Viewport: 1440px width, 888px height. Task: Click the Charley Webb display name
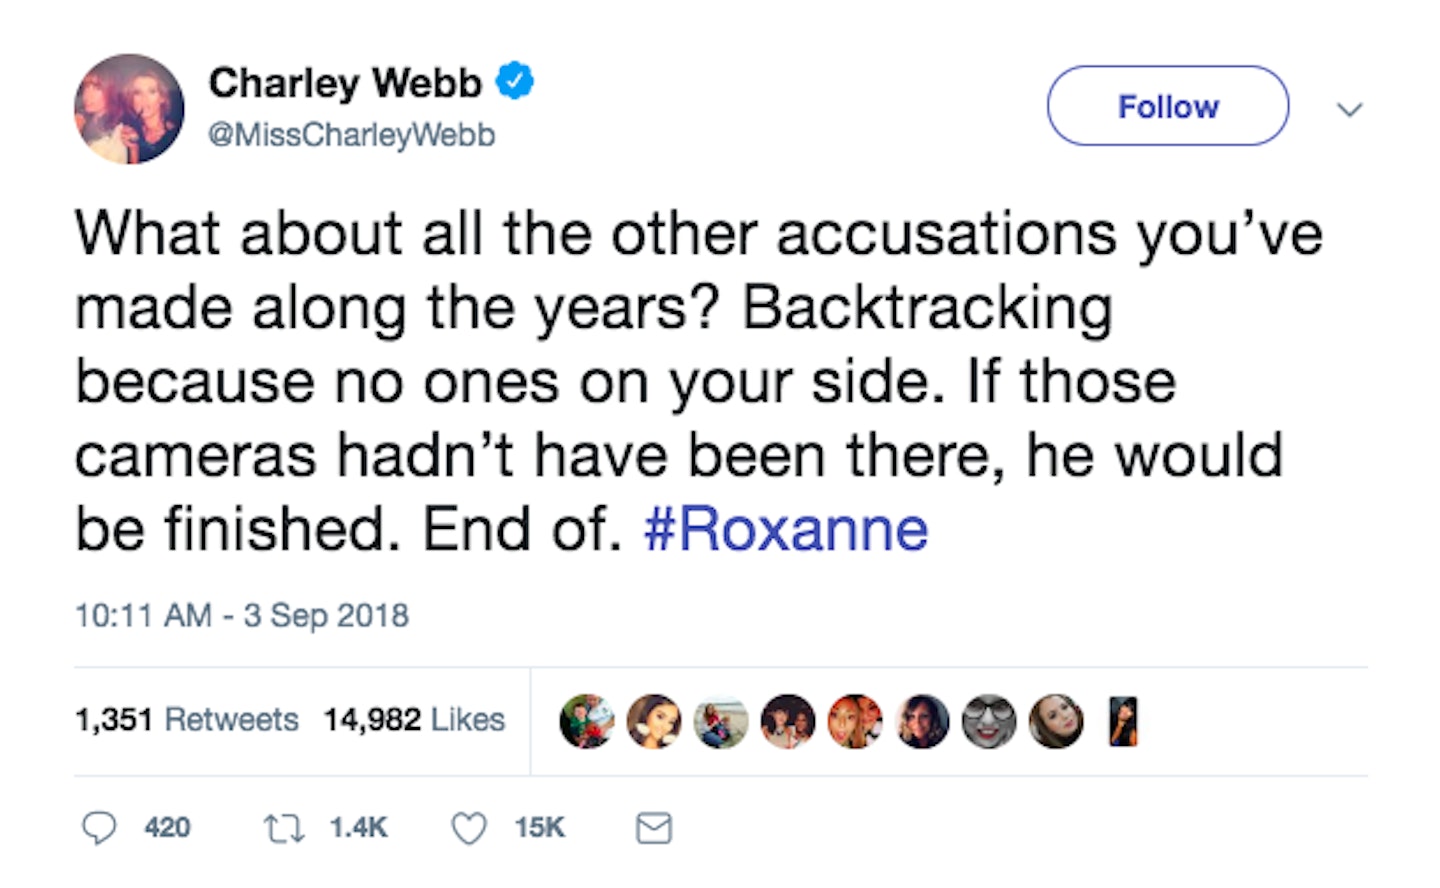(345, 83)
